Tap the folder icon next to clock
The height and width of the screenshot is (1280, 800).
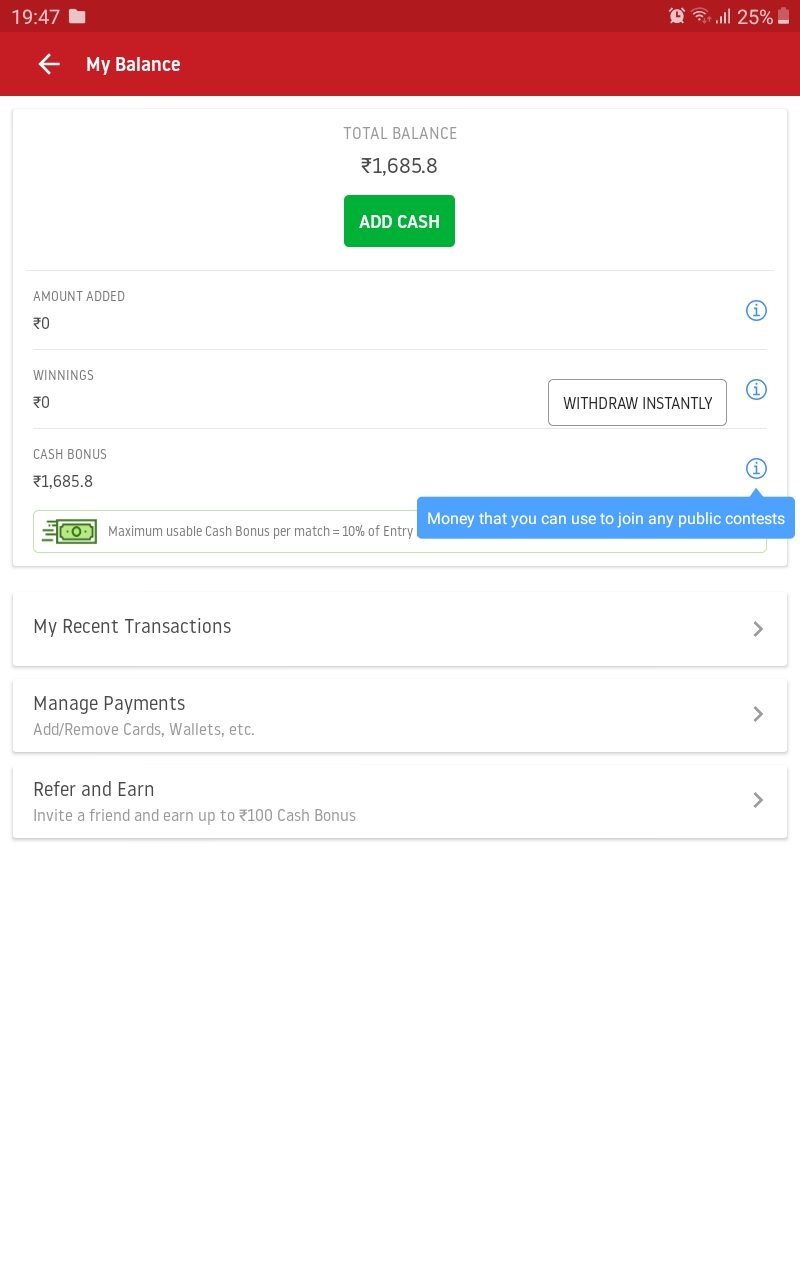(77, 16)
